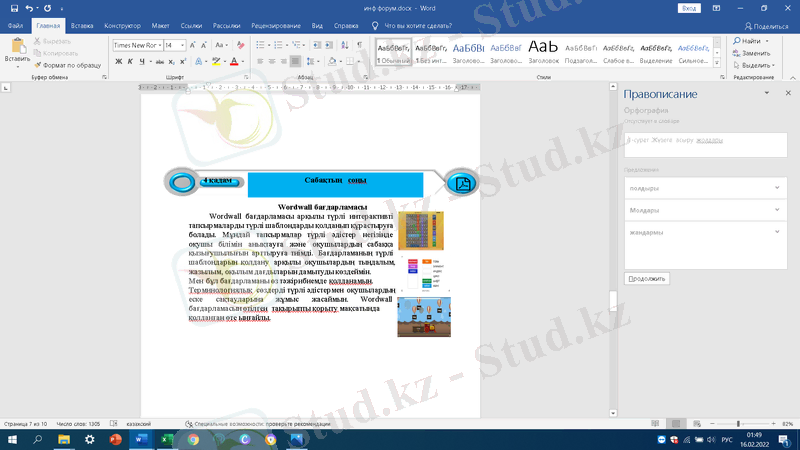Screen dimensions: 800x450
Task: Switch to Конструктор ribbon tab
Action: 122,26
